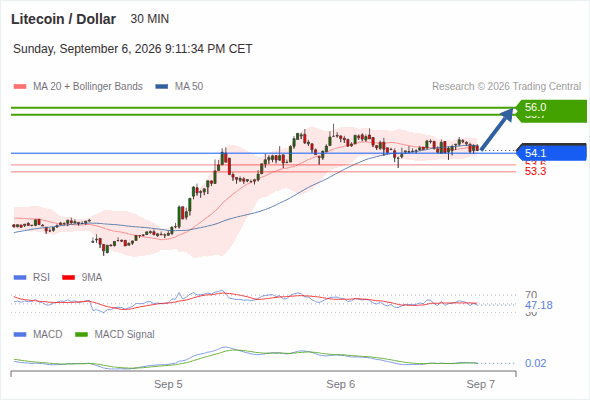Click the Research Trading Central copyright text
Viewport: 590px width, 400px height.
pos(506,87)
